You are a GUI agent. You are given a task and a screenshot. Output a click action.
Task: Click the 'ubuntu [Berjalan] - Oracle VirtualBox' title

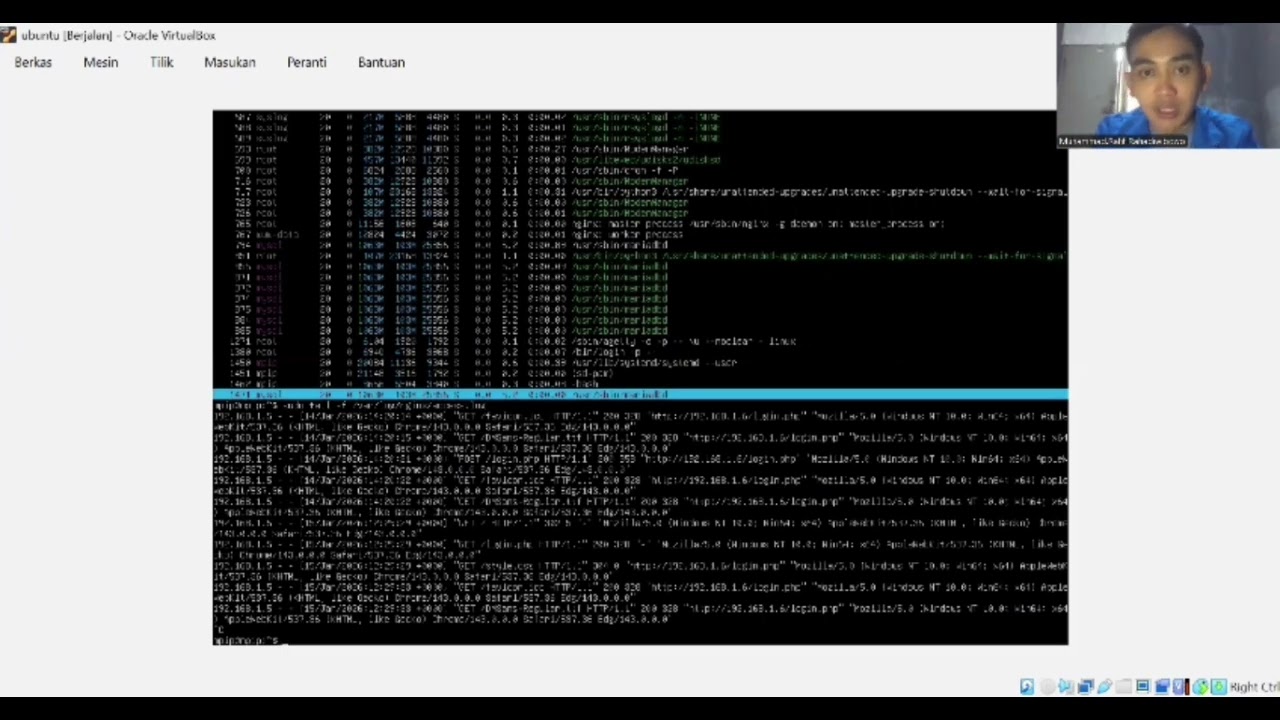118,35
